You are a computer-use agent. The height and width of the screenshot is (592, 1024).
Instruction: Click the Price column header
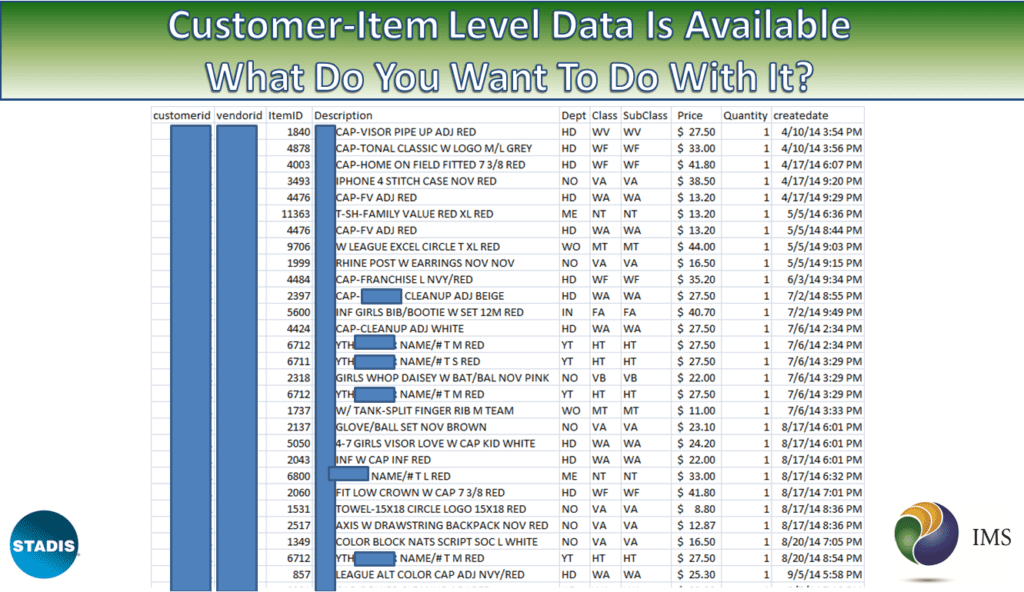point(690,116)
